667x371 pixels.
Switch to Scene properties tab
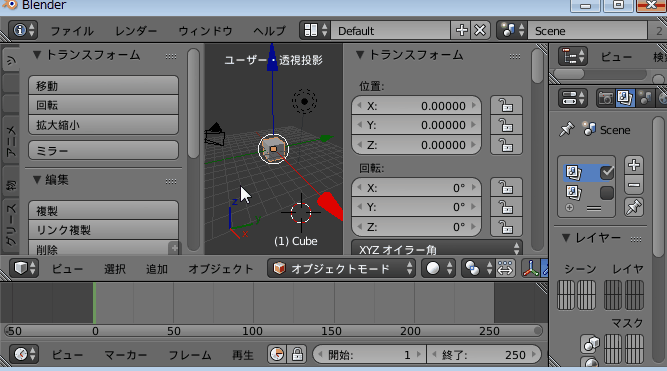[x=644, y=98]
